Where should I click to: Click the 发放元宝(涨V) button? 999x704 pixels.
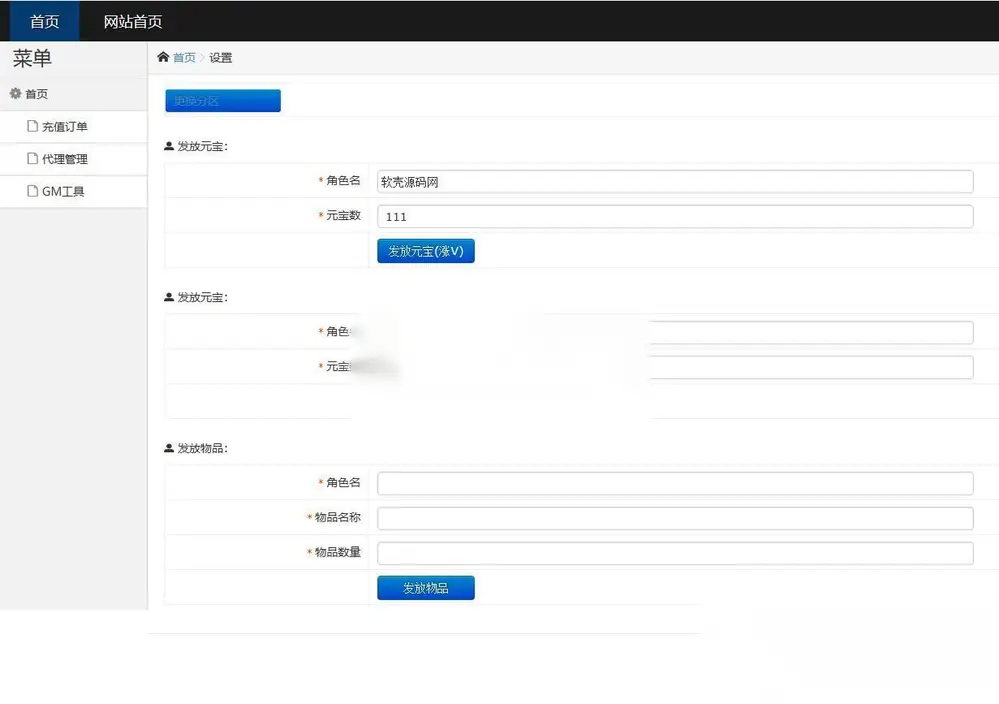click(x=426, y=251)
